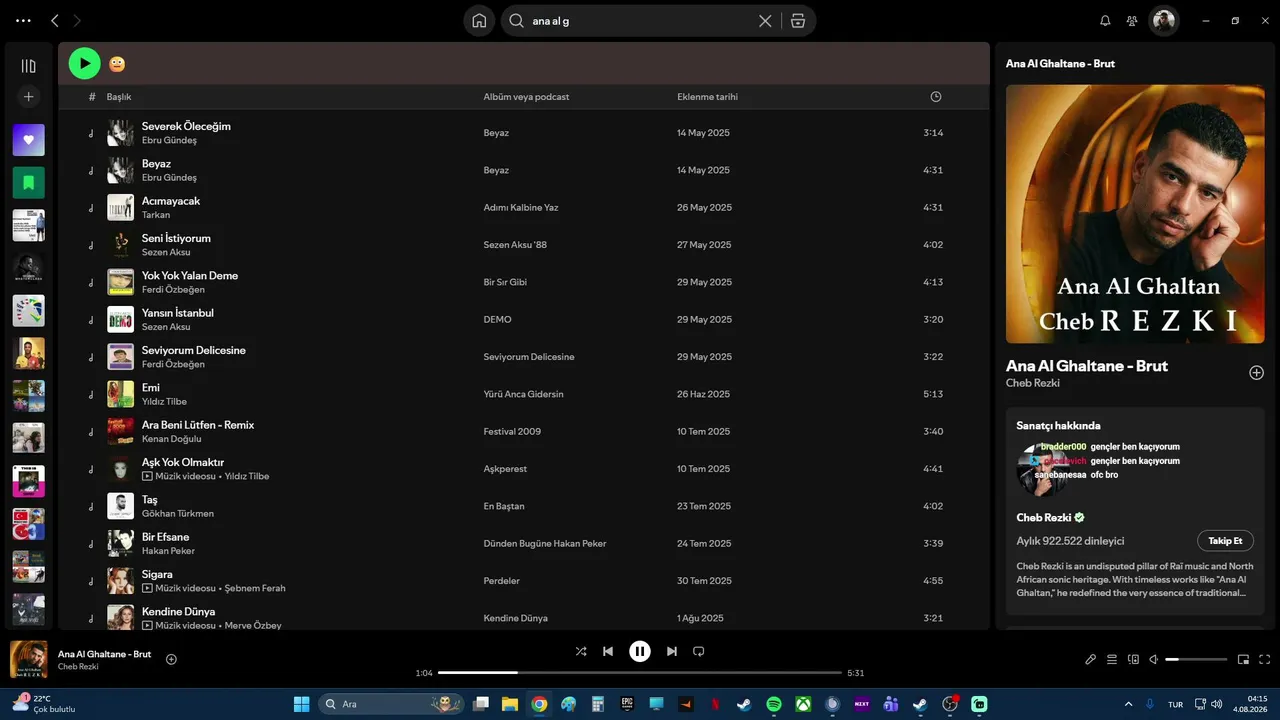Add Ana Al Ghaltane to library in side panel

(1256, 373)
